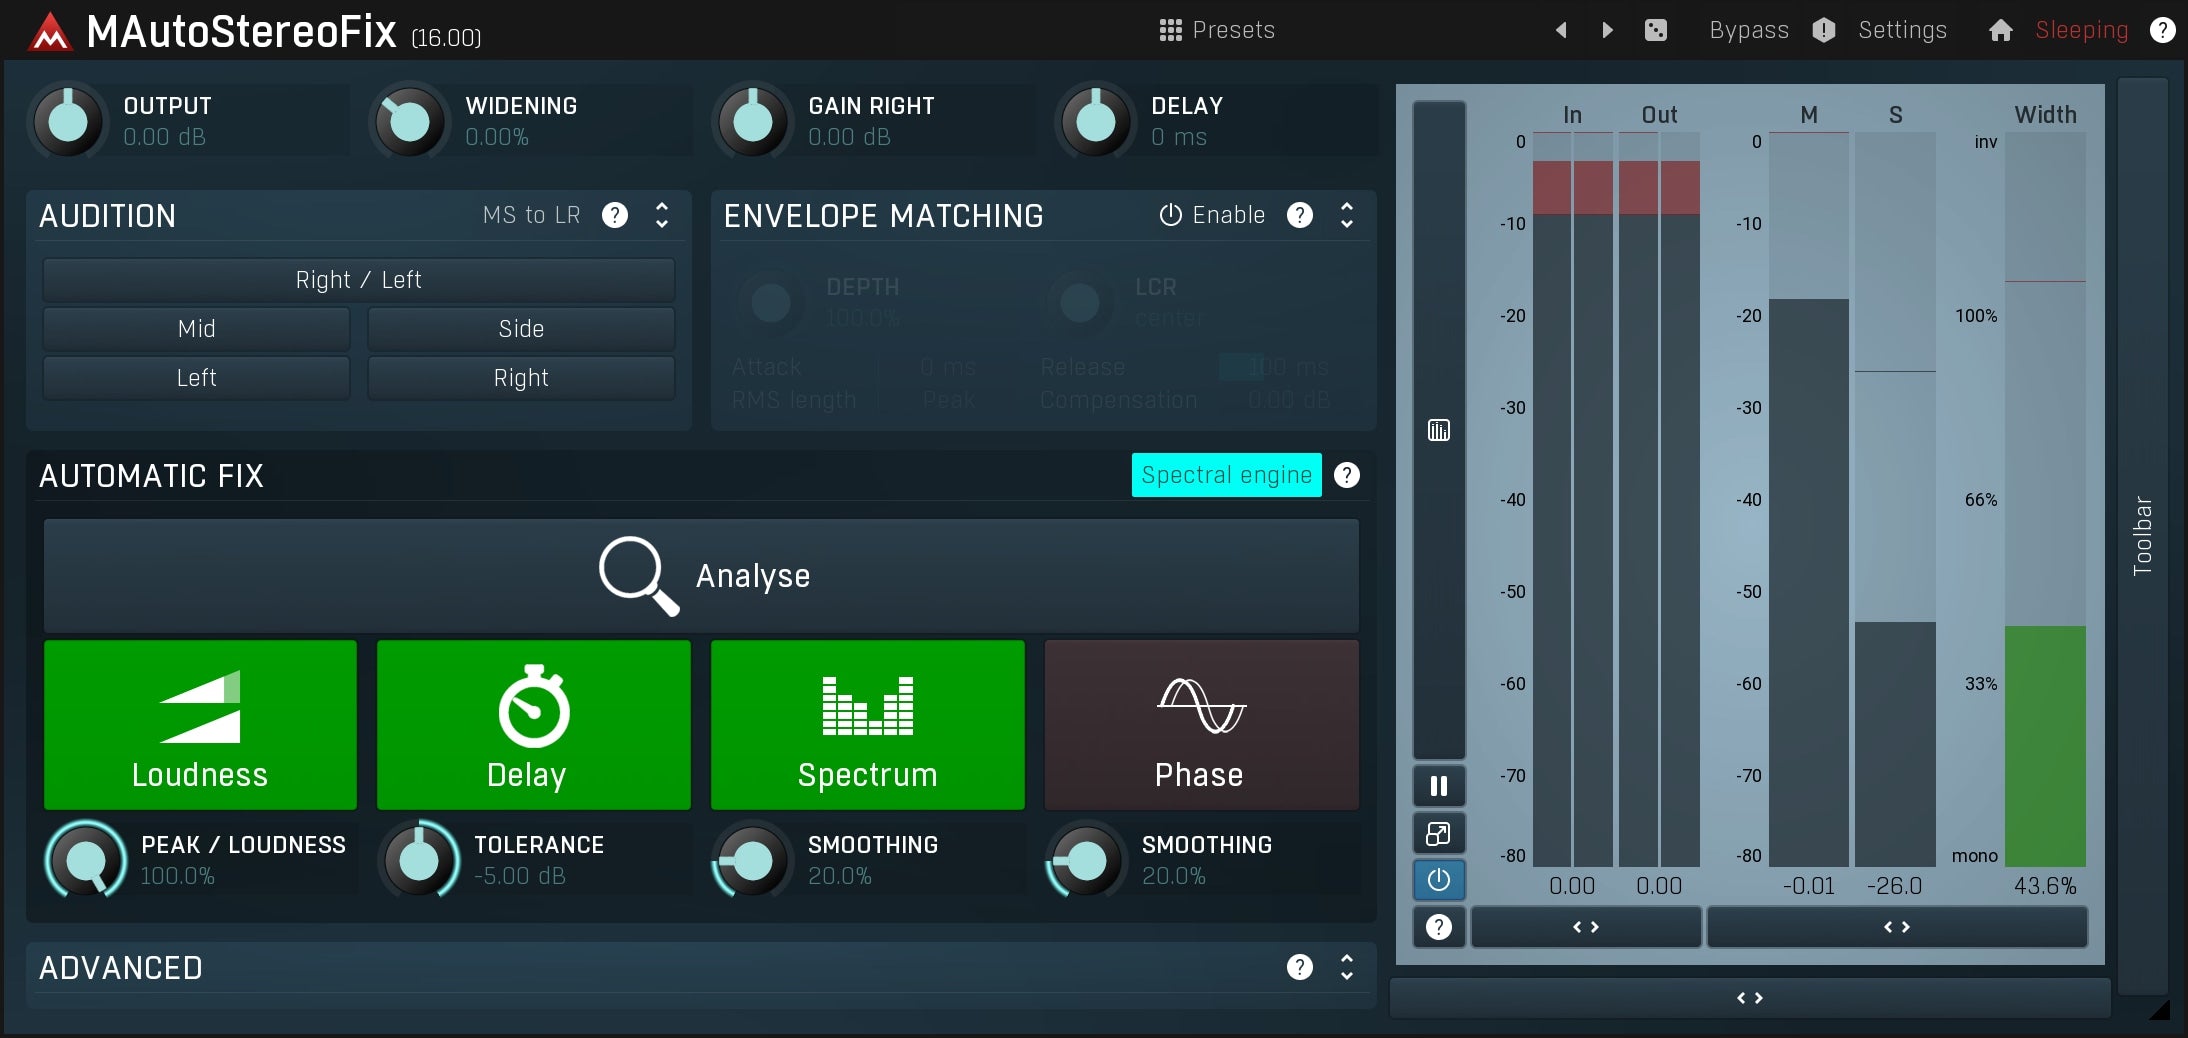
Task: Select the Mid audition channel
Action: click(196, 328)
